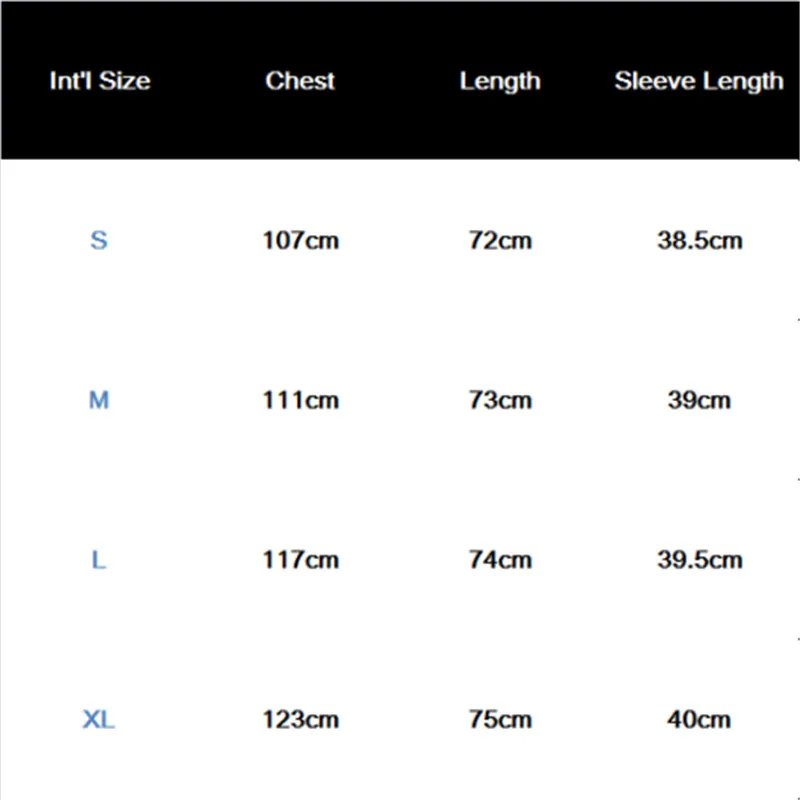Click the 72cm length value

click(x=500, y=240)
